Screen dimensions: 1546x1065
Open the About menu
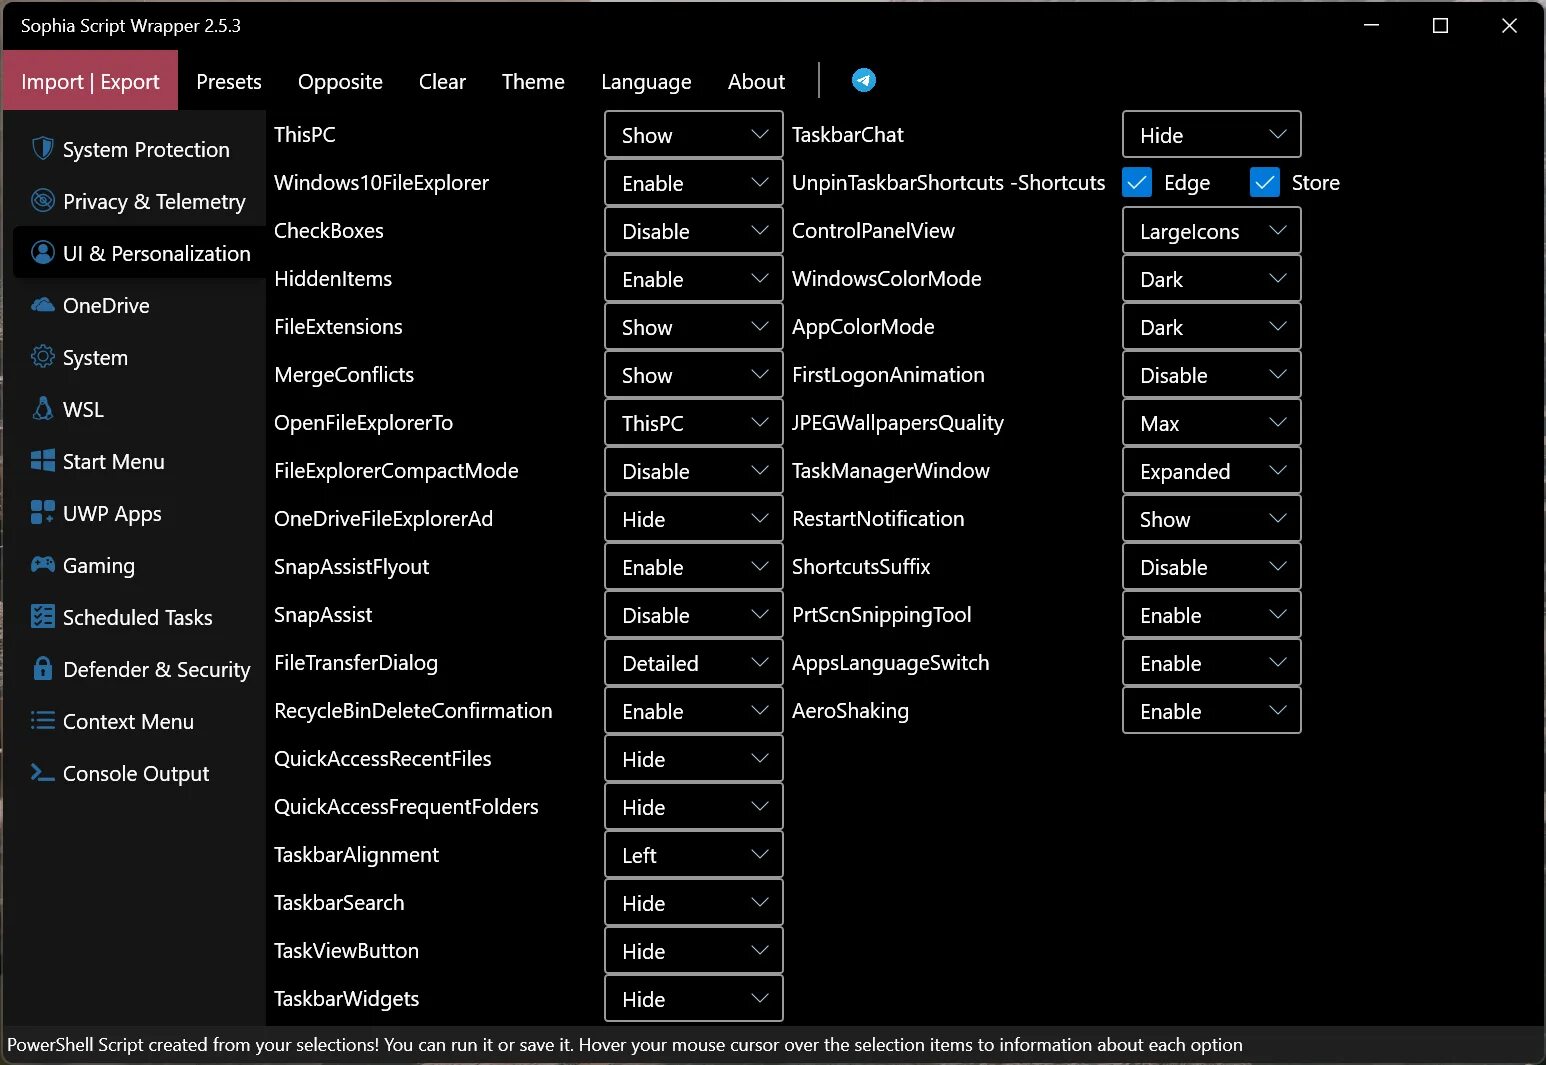756,81
